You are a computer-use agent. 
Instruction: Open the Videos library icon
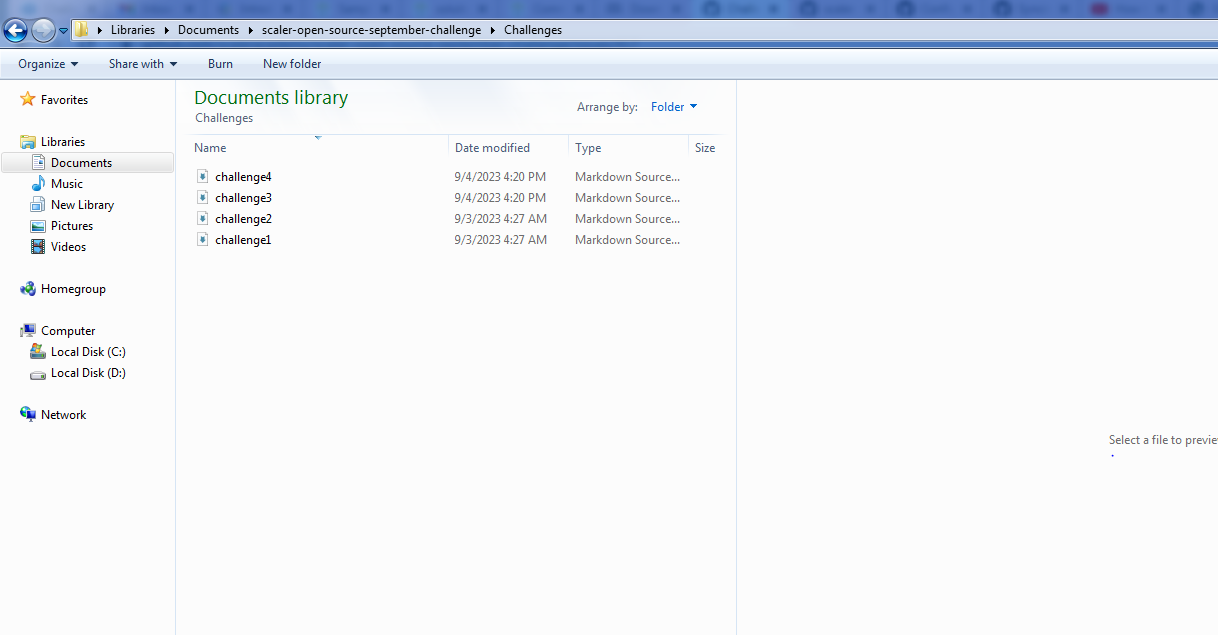coord(39,246)
